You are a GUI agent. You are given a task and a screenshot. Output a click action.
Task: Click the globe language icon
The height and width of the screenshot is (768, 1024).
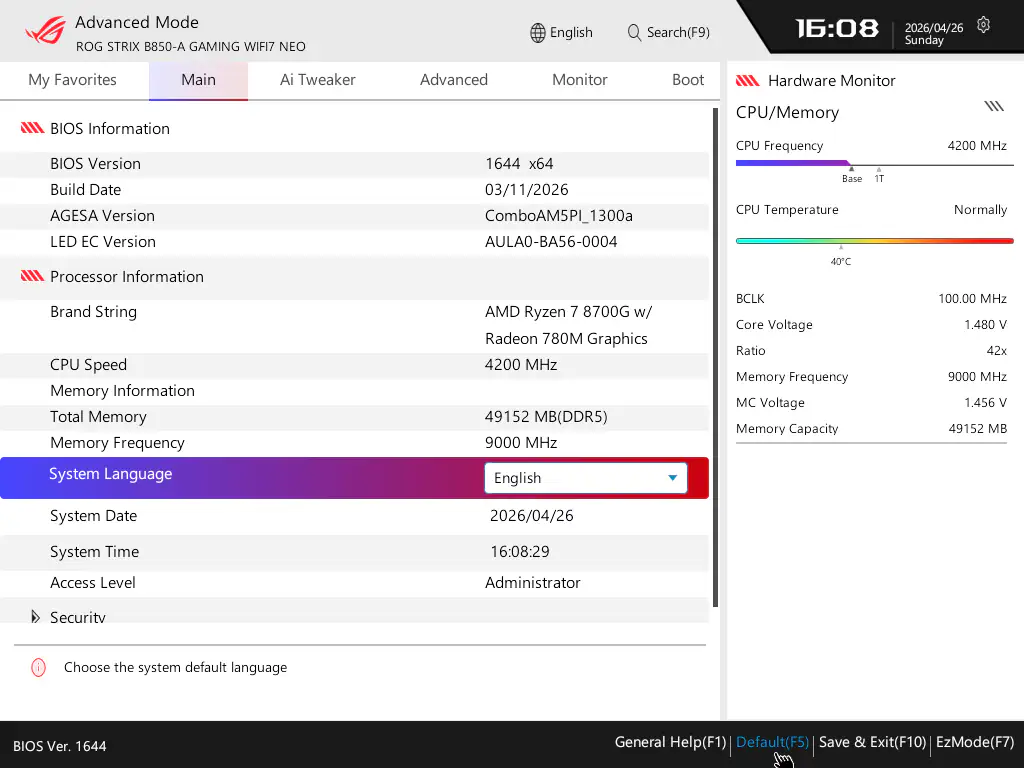[537, 33]
